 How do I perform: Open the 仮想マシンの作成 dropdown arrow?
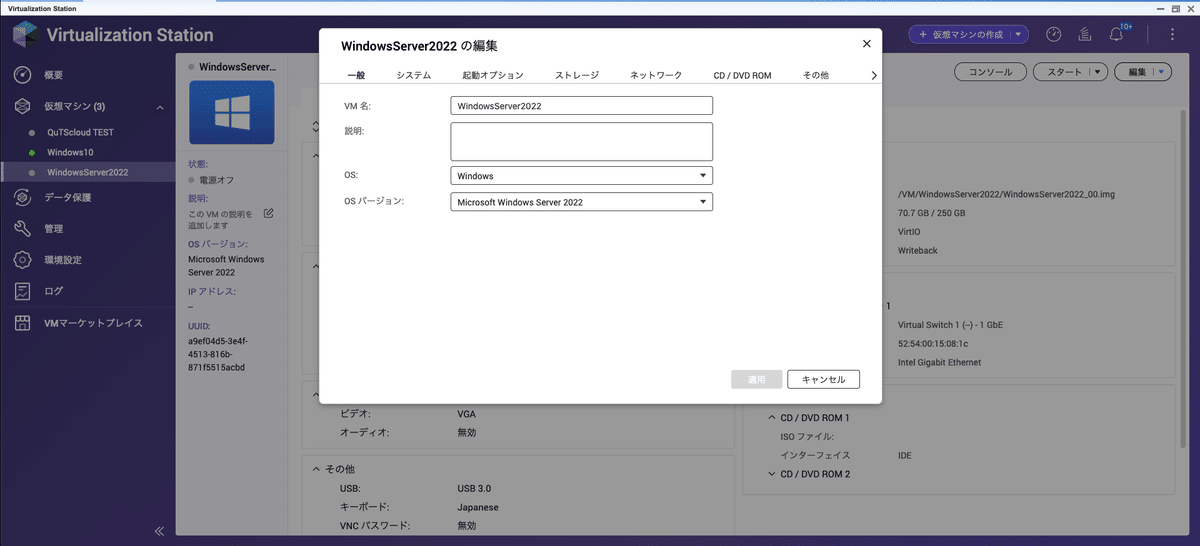click(1018, 34)
